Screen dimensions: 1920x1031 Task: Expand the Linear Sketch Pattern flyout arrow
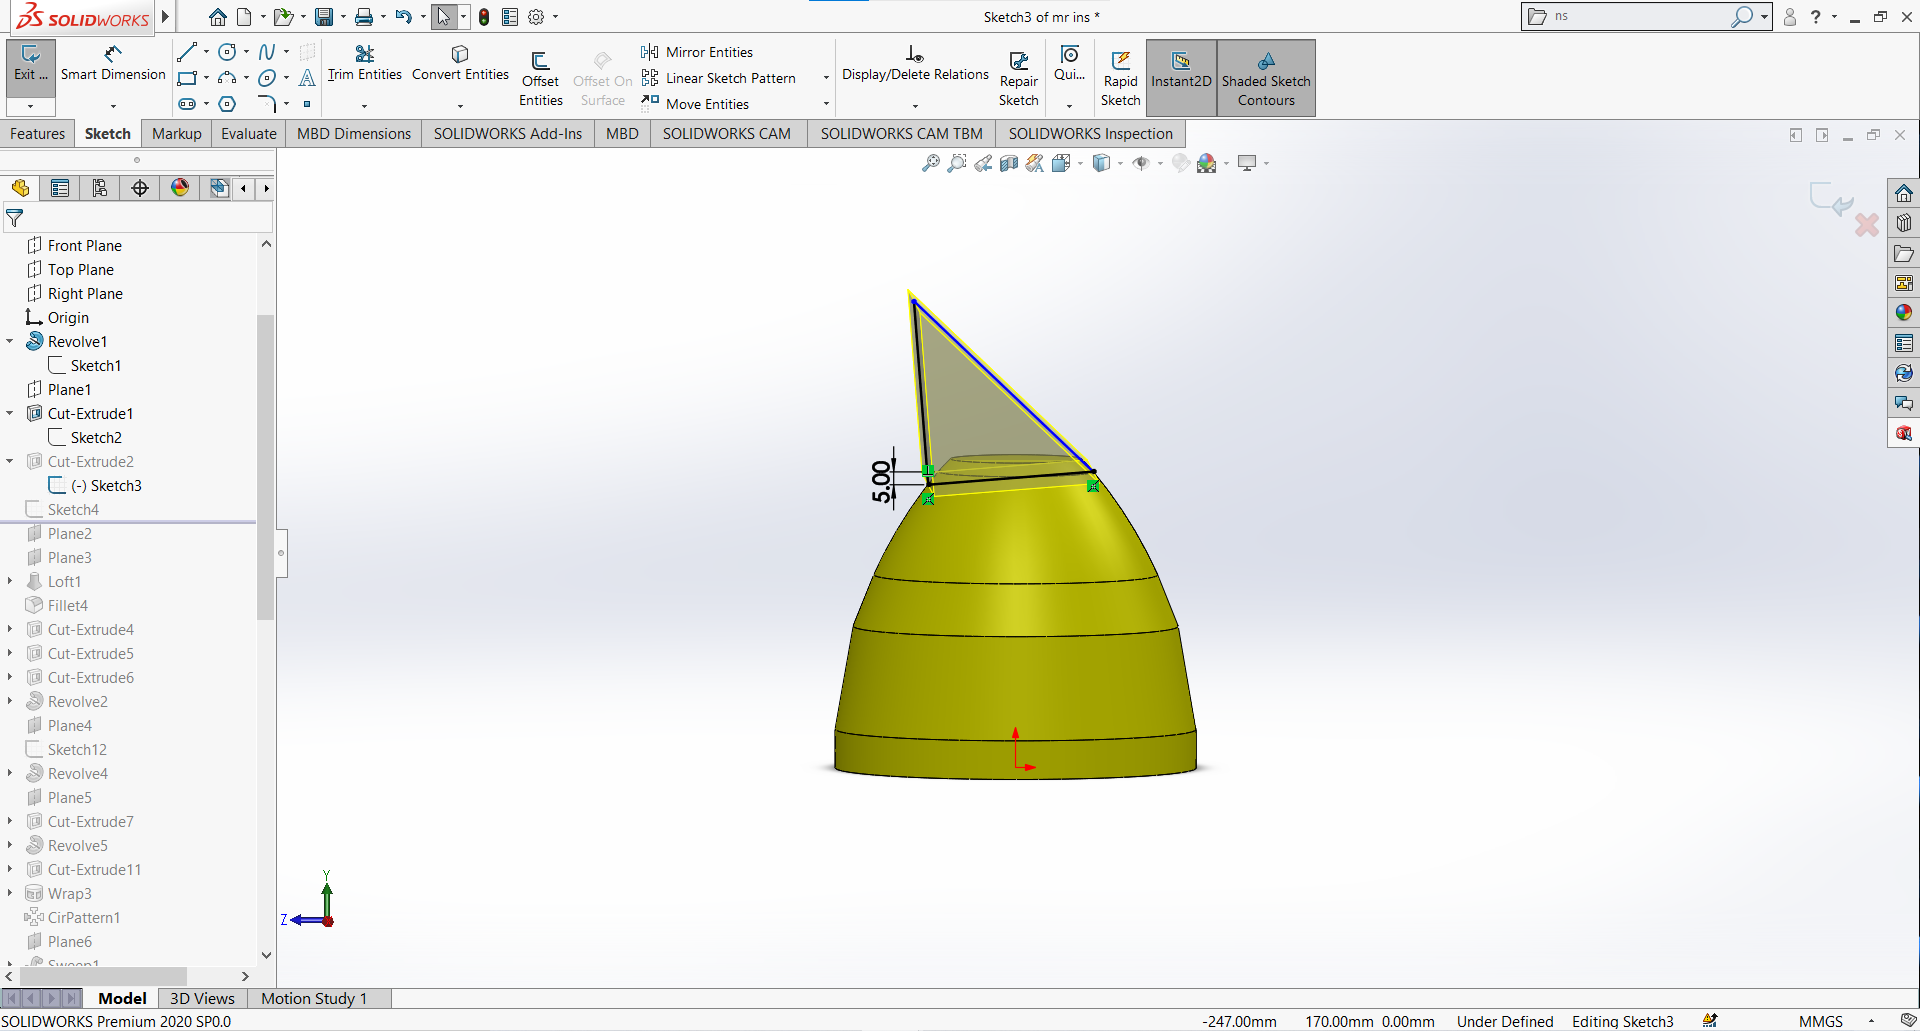click(824, 77)
